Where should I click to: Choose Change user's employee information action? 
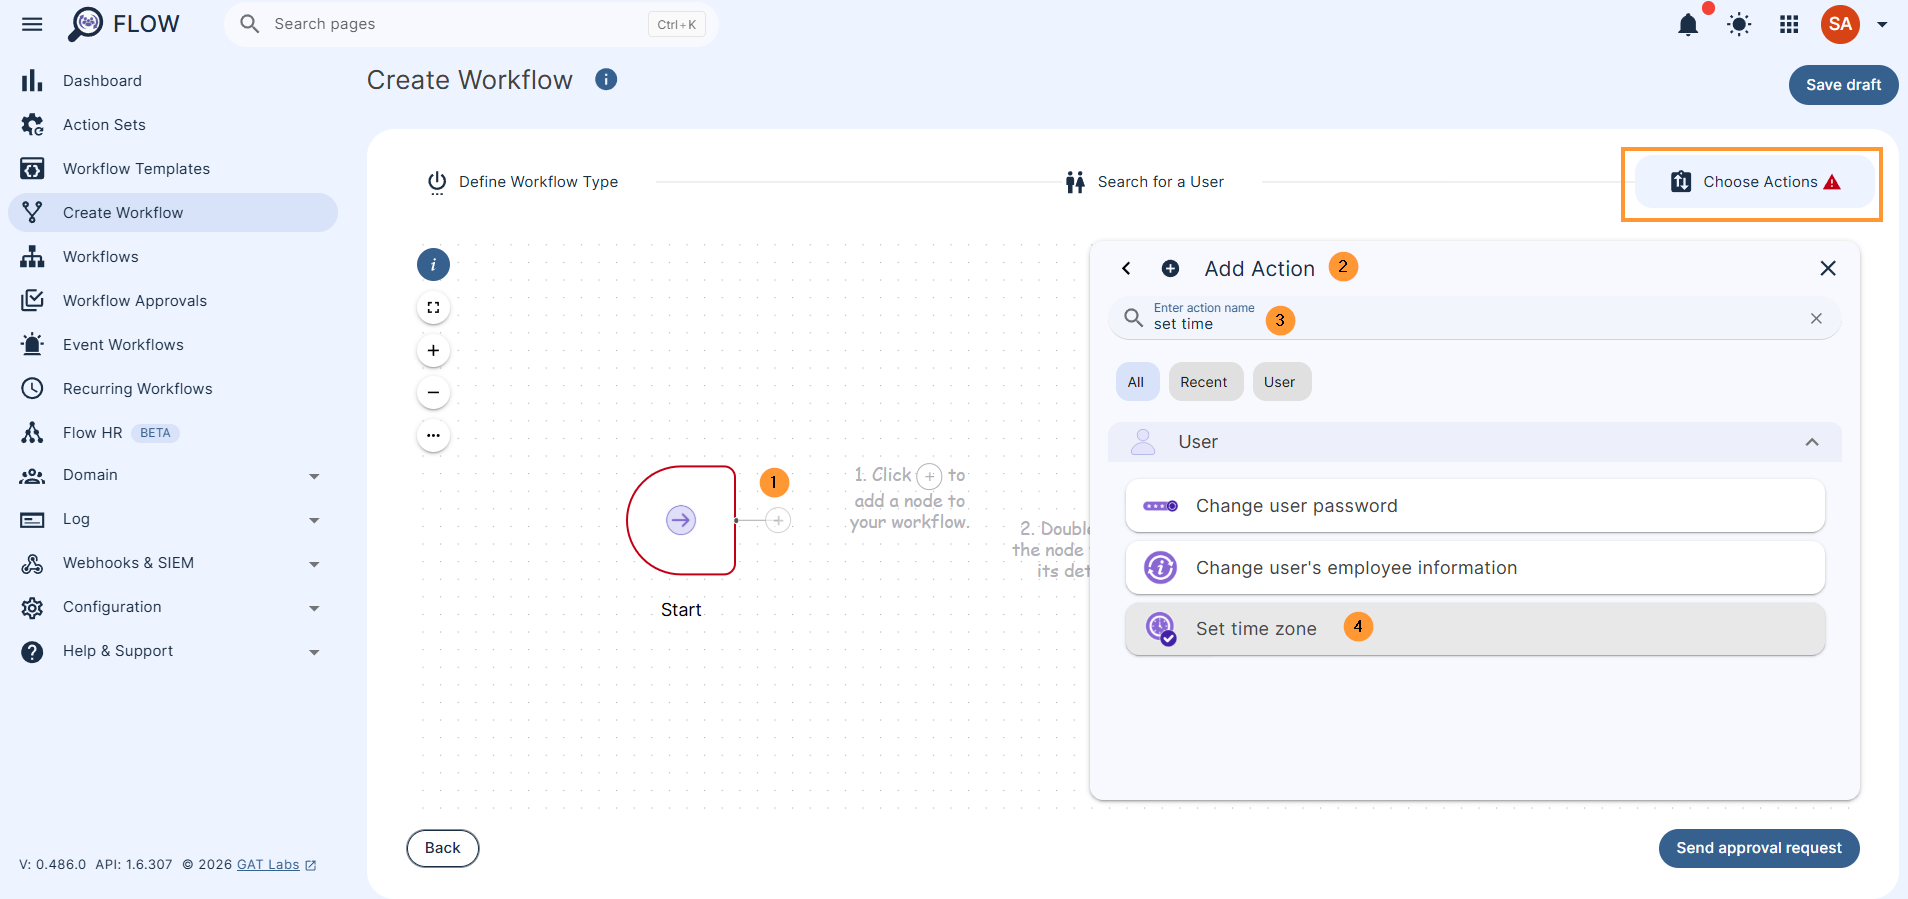[1475, 568]
